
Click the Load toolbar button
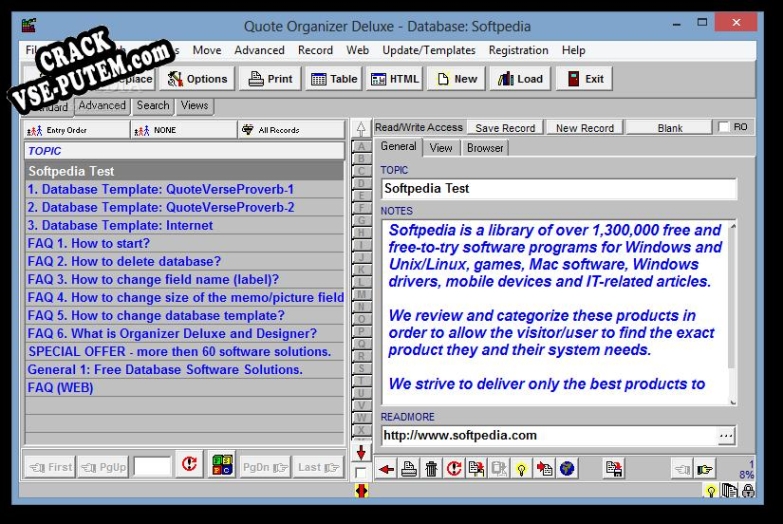pos(520,79)
